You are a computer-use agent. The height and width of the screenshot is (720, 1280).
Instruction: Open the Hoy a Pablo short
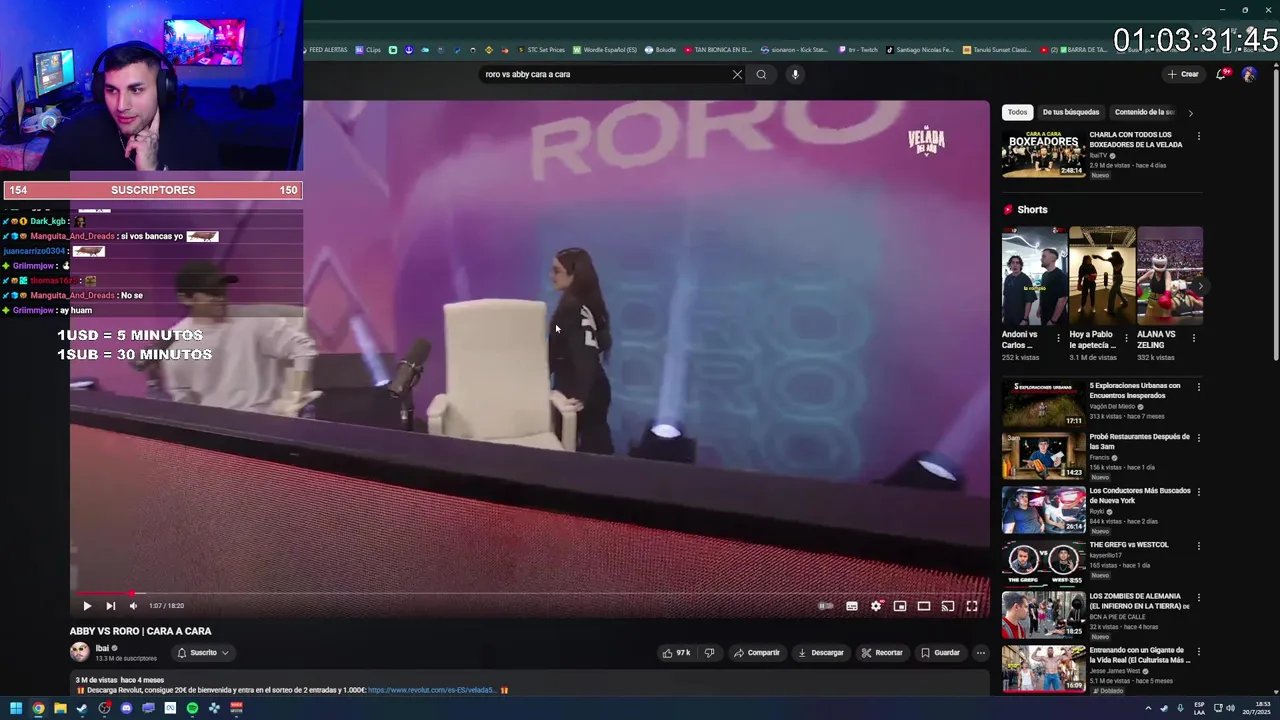tap(1102, 275)
